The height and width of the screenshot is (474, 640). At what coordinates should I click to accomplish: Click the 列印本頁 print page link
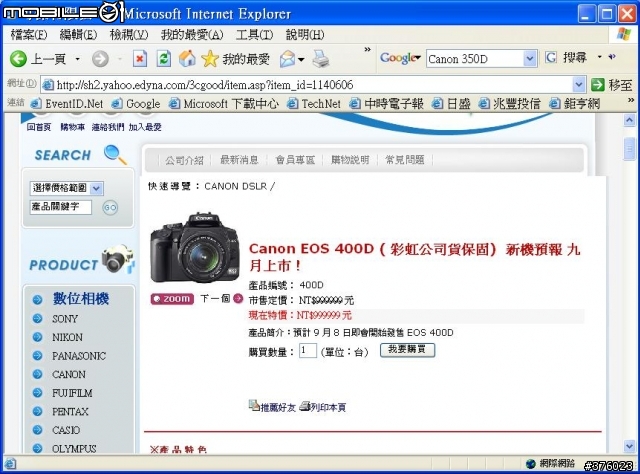click(x=323, y=407)
